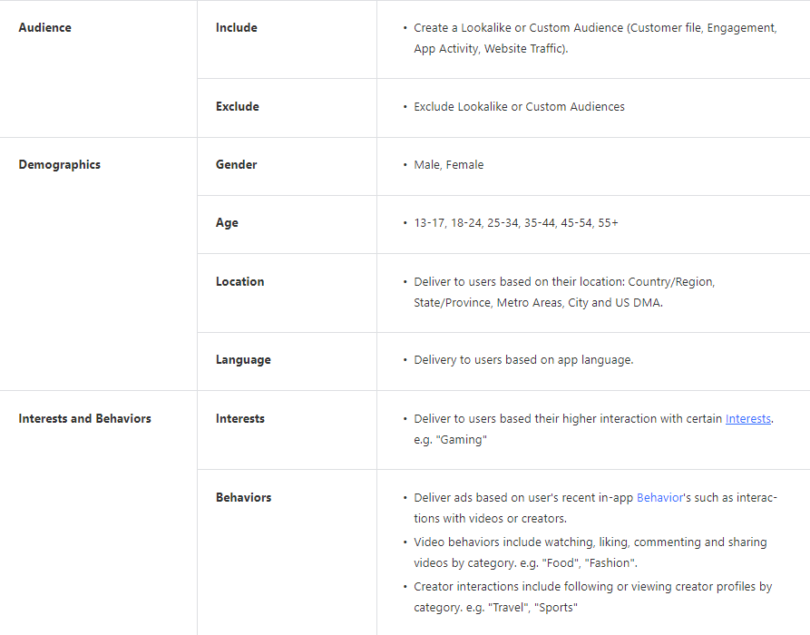The height and width of the screenshot is (635, 810).
Task: Click the age ranges text starting 13-17
Action: tap(515, 223)
